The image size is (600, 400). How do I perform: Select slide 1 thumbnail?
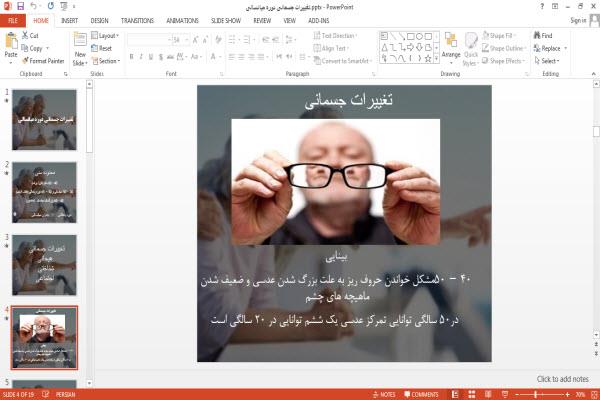[x=44, y=119]
